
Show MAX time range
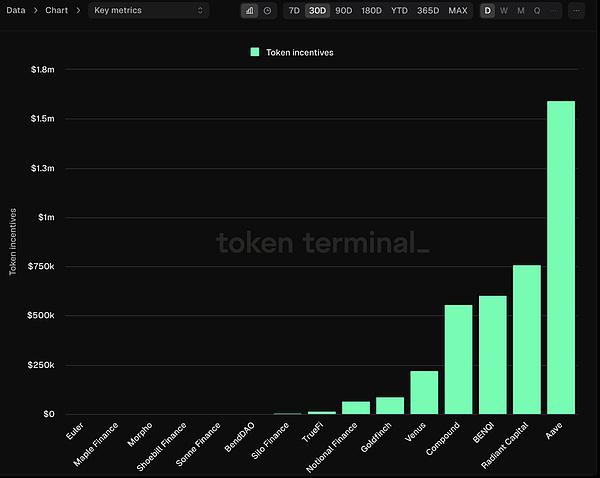point(457,11)
